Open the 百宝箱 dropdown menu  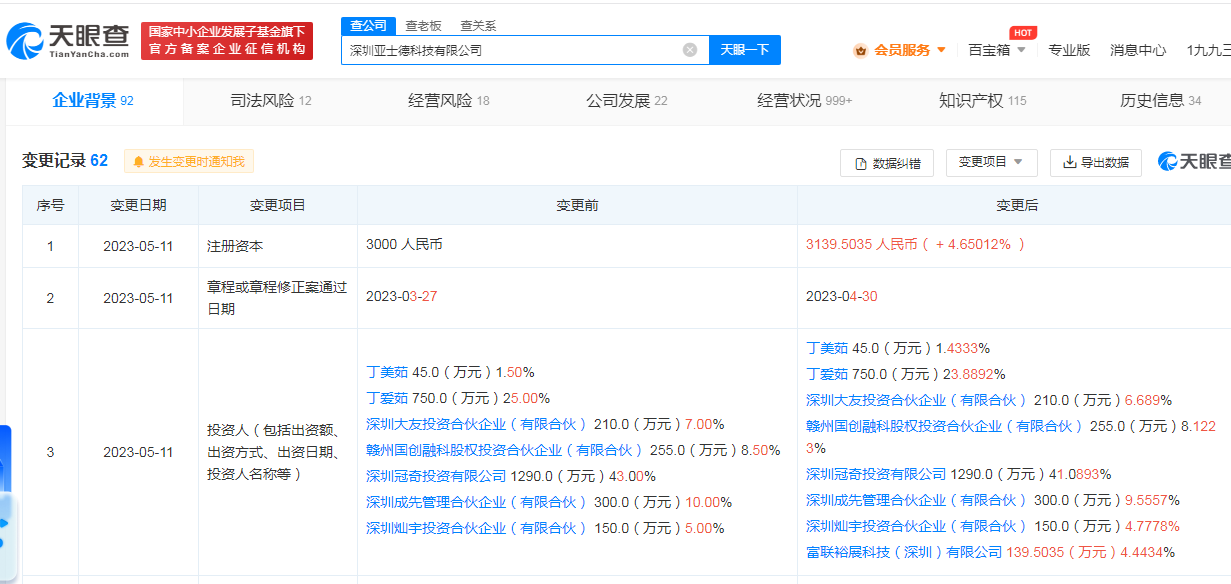997,50
